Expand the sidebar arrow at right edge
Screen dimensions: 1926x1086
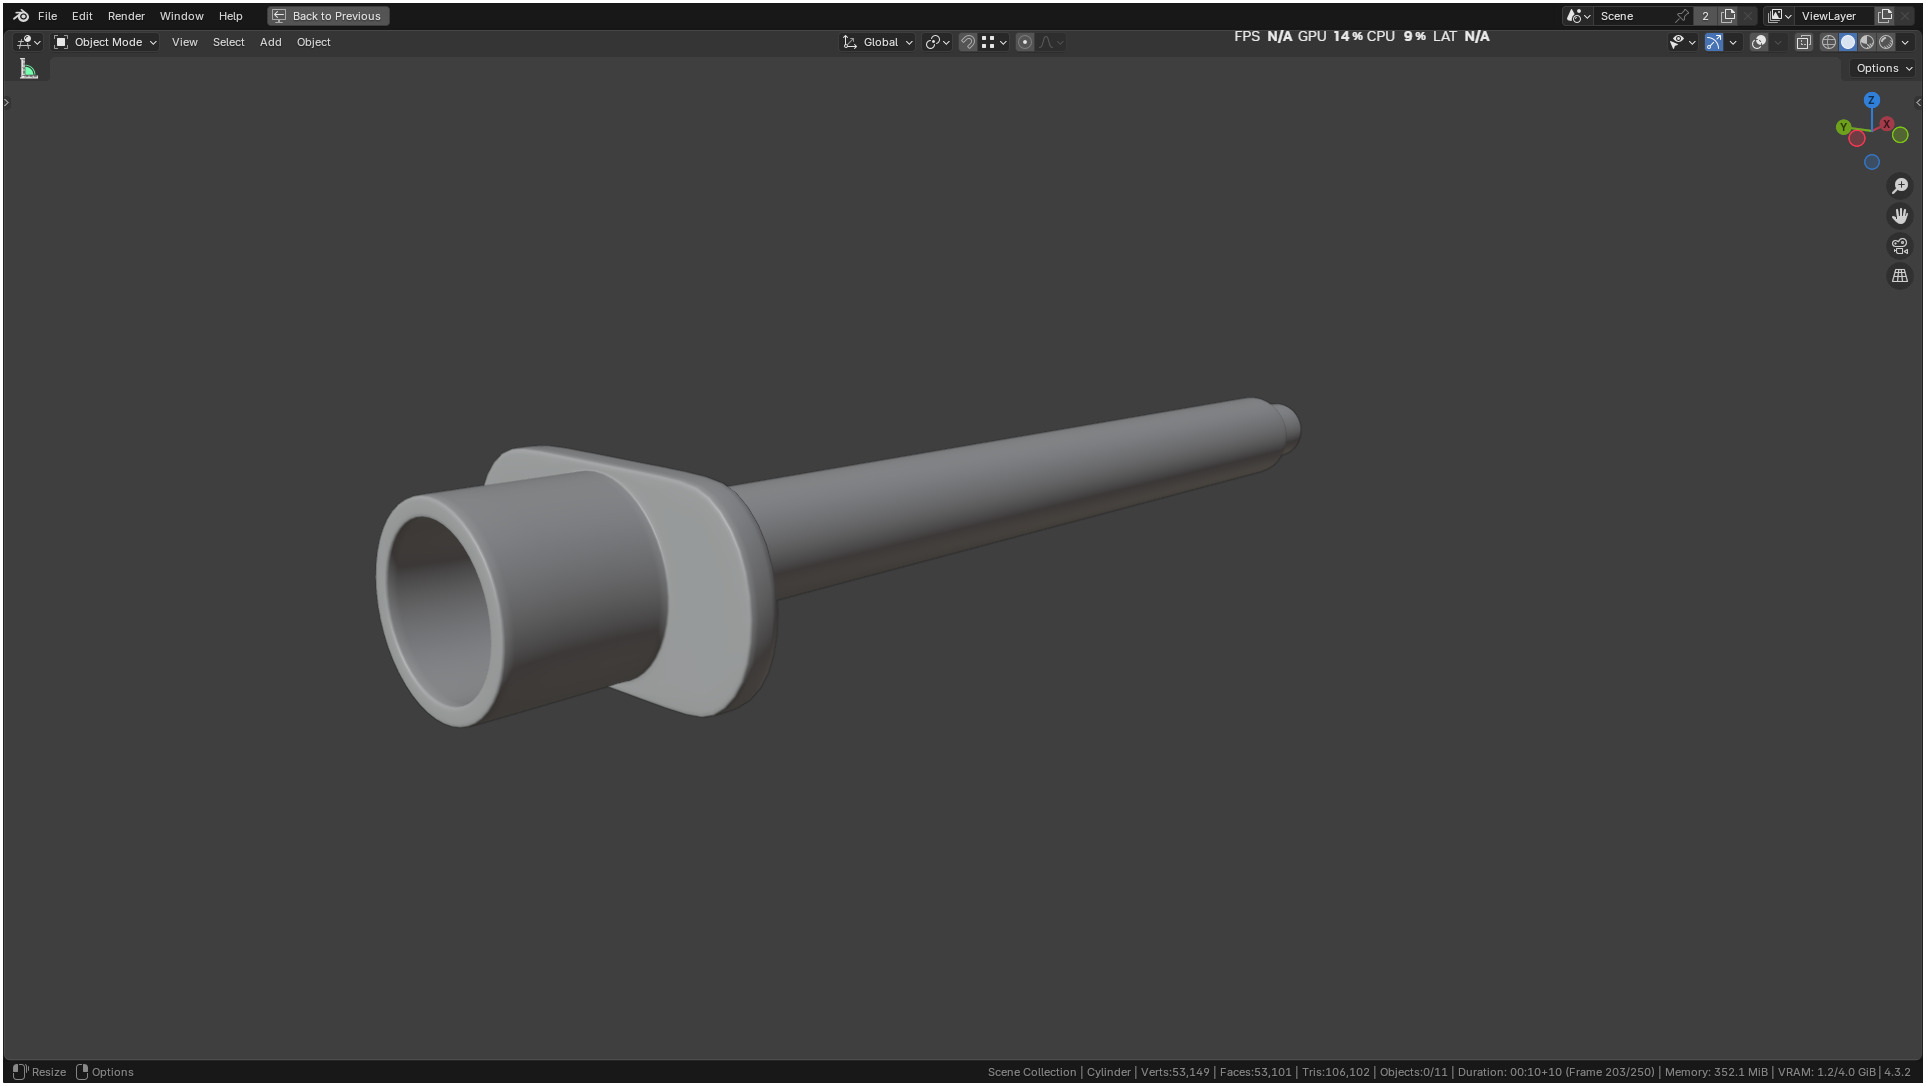[x=1917, y=102]
